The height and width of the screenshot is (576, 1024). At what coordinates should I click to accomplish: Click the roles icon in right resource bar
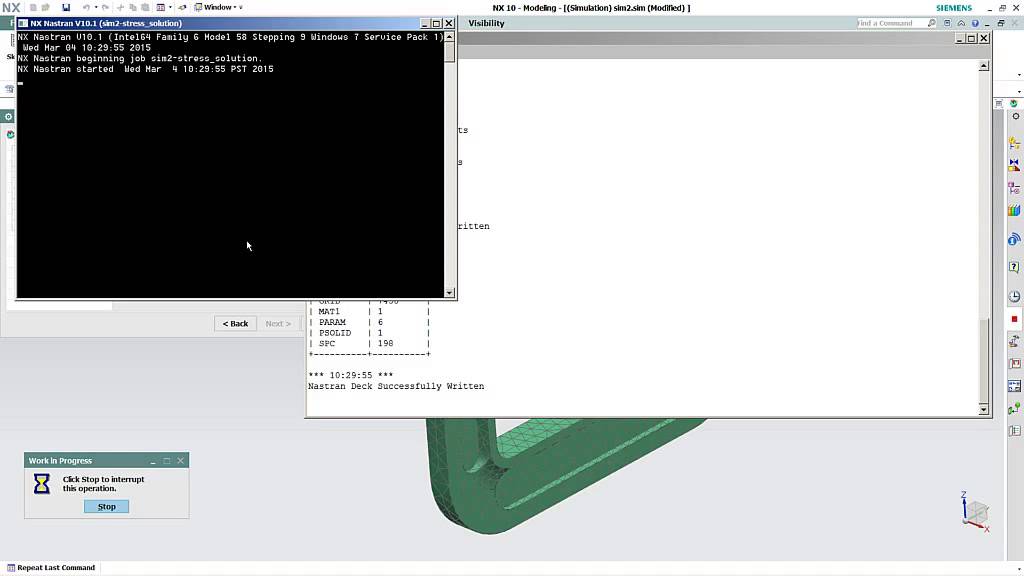(1014, 341)
